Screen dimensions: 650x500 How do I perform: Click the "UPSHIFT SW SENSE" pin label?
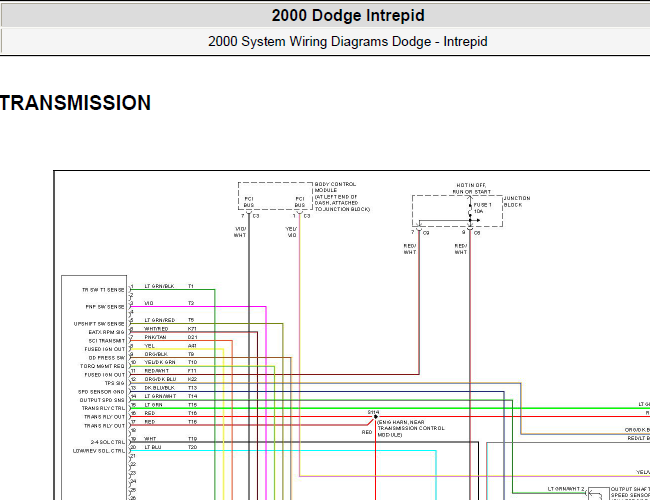pyautogui.click(x=99, y=324)
